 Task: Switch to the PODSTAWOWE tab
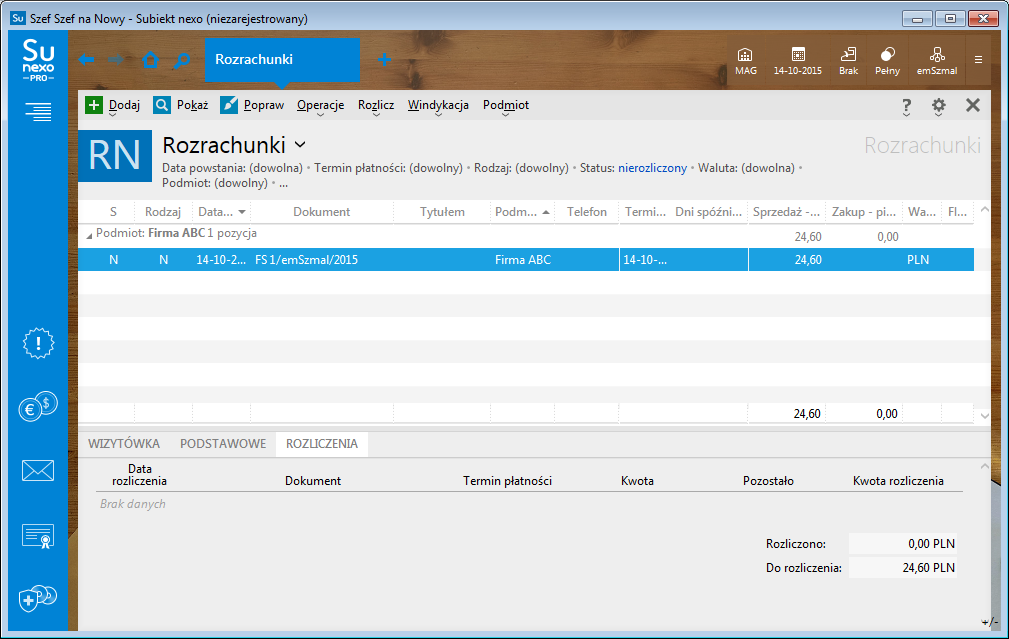click(222, 444)
